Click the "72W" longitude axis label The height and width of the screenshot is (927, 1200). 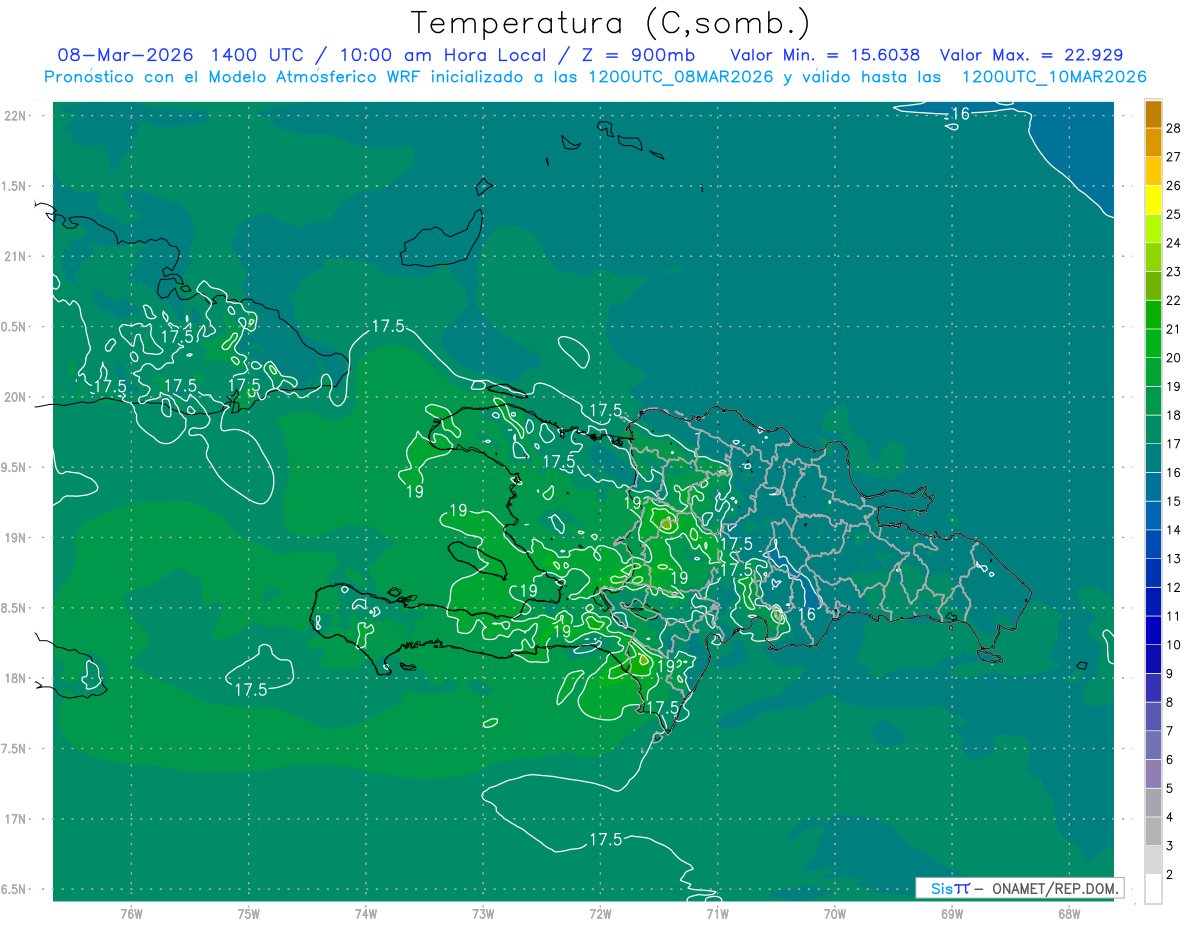coord(600,913)
